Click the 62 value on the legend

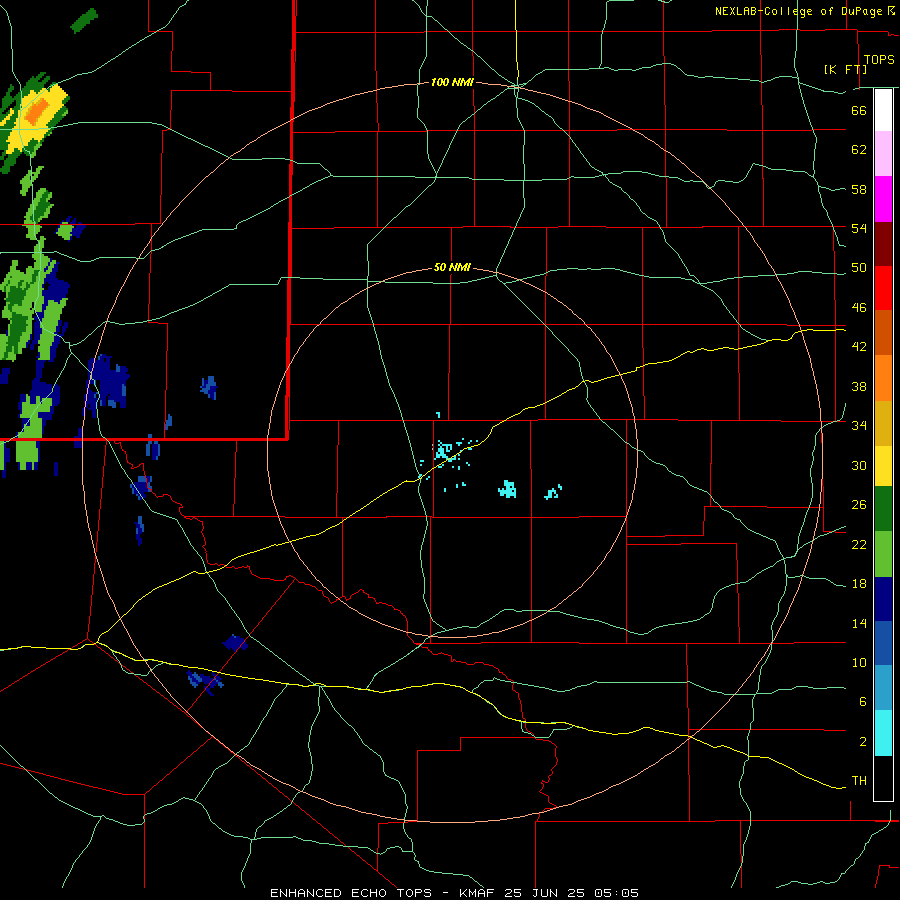[x=859, y=150]
